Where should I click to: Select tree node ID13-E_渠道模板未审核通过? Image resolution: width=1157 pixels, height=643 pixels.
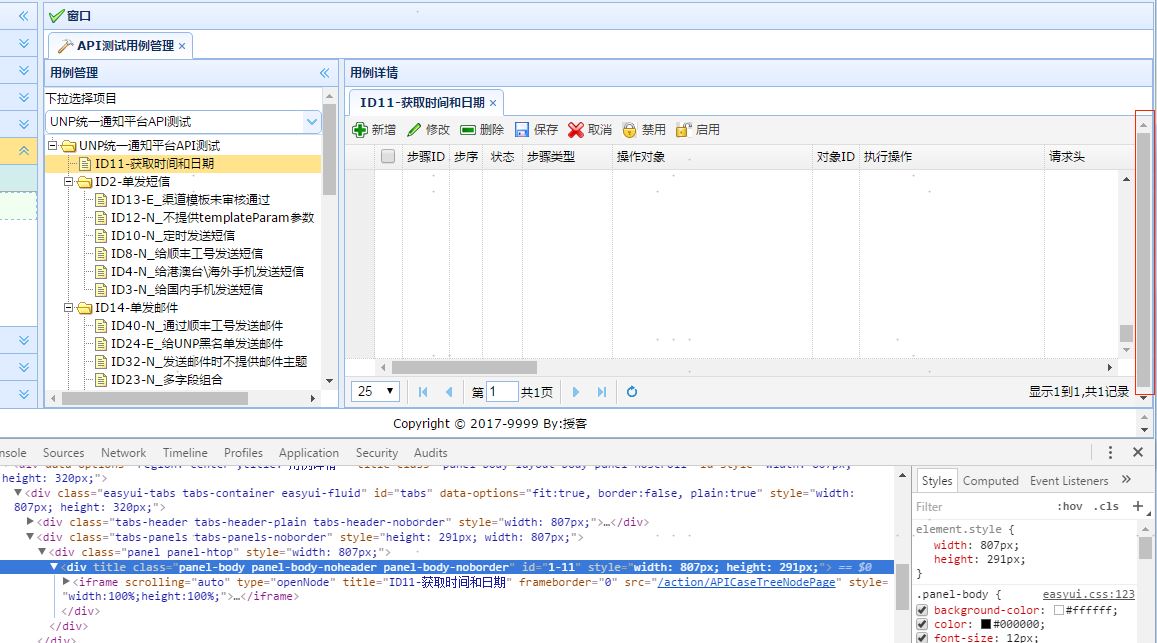(x=190, y=200)
